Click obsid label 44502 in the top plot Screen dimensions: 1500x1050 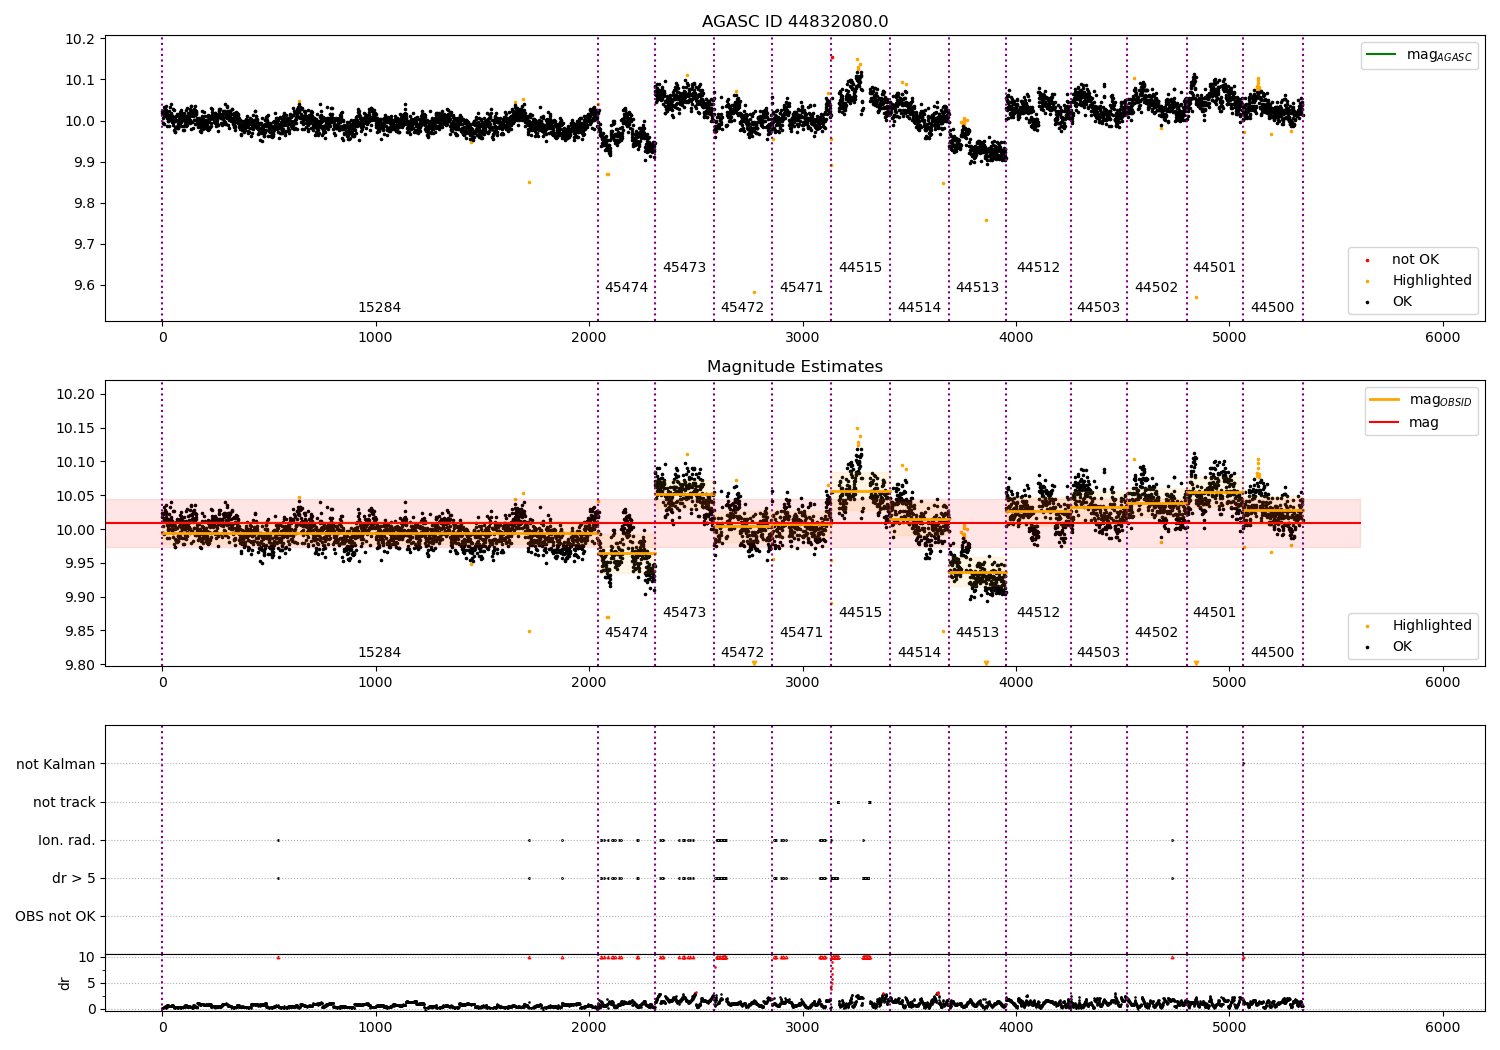click(1156, 288)
